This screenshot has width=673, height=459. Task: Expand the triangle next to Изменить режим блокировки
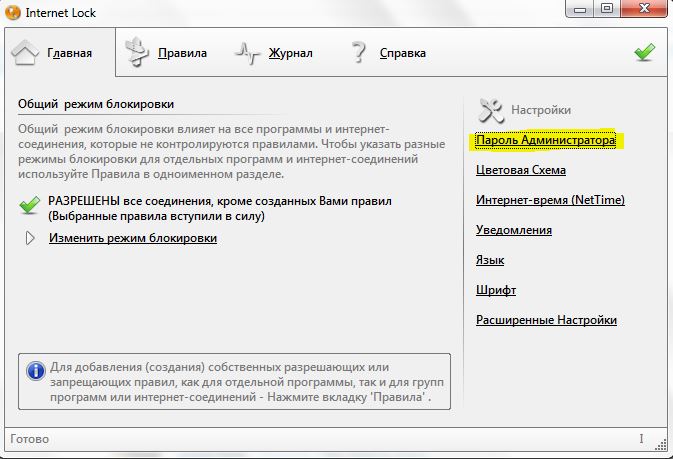click(x=30, y=238)
